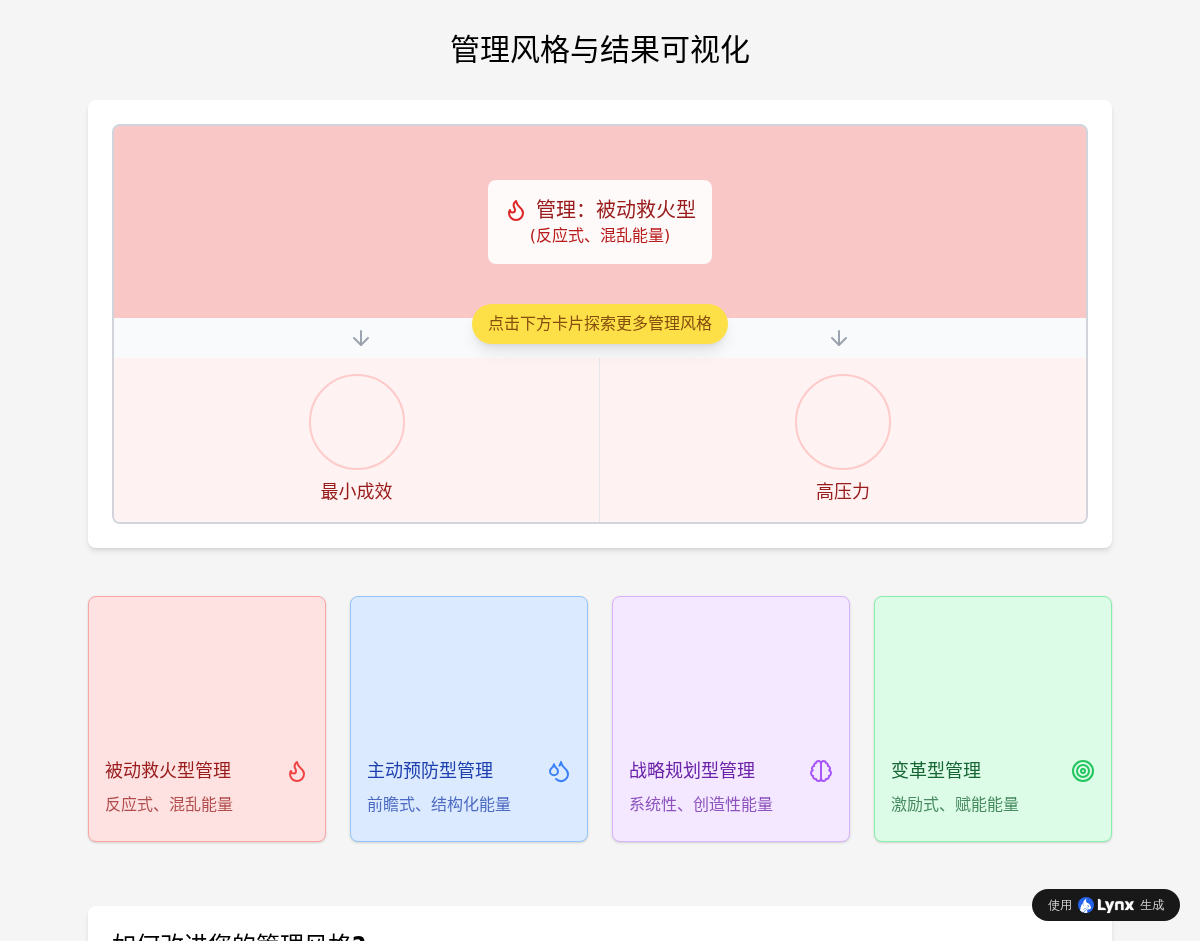The width and height of the screenshot is (1200, 941).
Task: Select the 主动预防型管理 card title
Action: click(x=430, y=770)
